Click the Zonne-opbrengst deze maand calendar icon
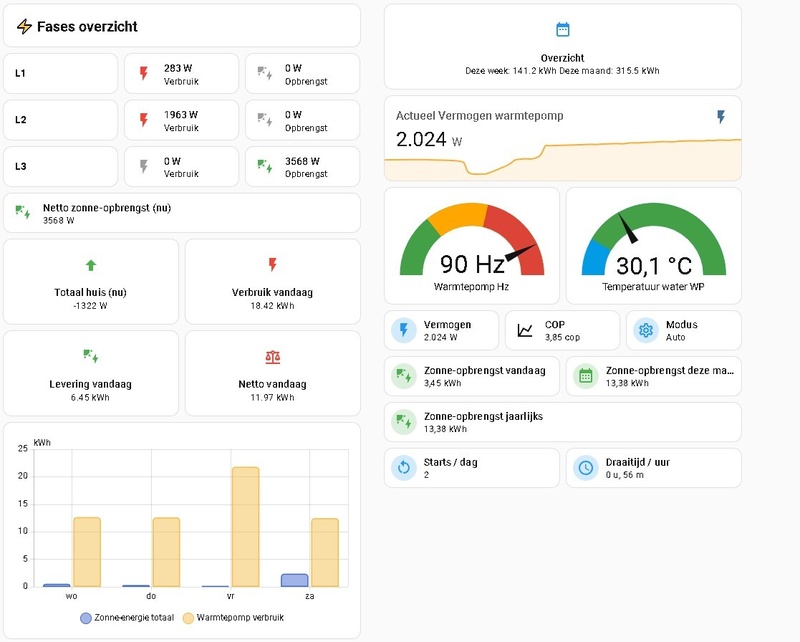This screenshot has width=800, height=642. 585,376
